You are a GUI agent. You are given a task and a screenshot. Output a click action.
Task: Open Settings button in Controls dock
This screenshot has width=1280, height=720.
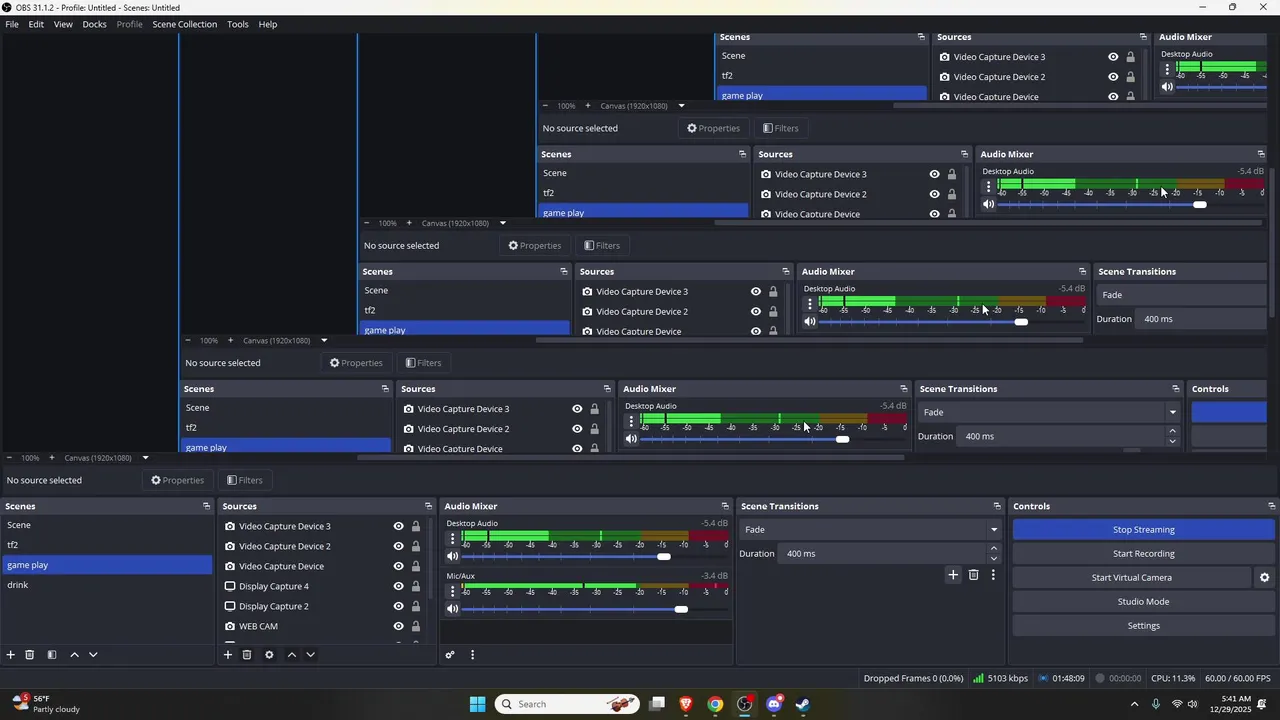pos(1143,626)
